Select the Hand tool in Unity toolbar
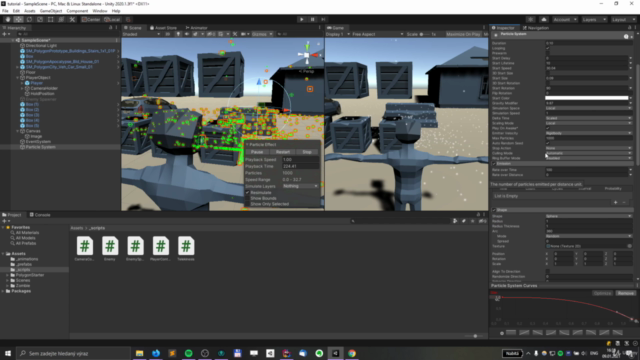The height and width of the screenshot is (360, 640). pyautogui.click(x=8, y=19)
